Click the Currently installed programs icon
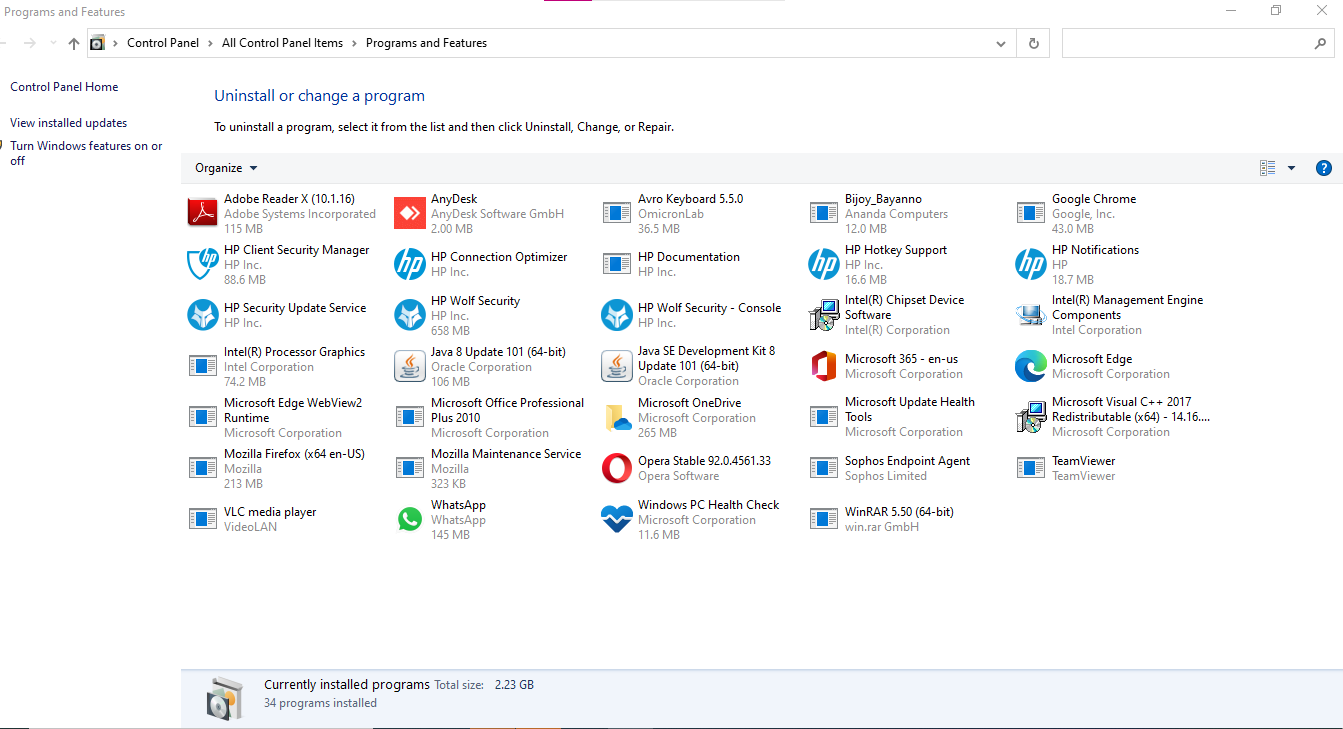 tap(224, 697)
